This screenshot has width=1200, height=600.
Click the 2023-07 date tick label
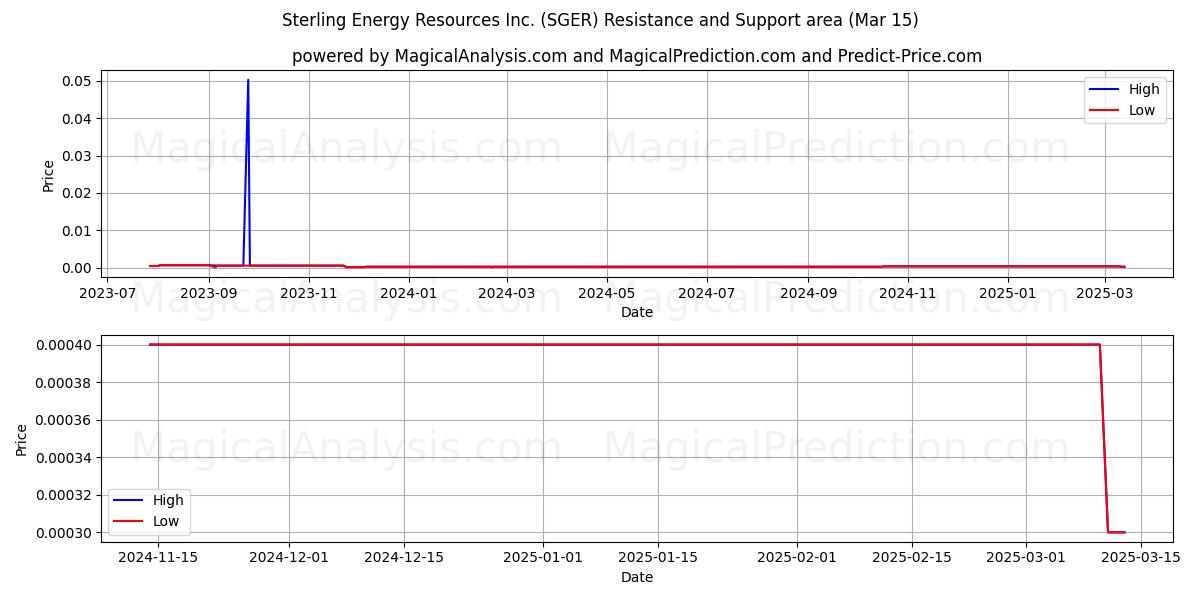click(x=107, y=294)
